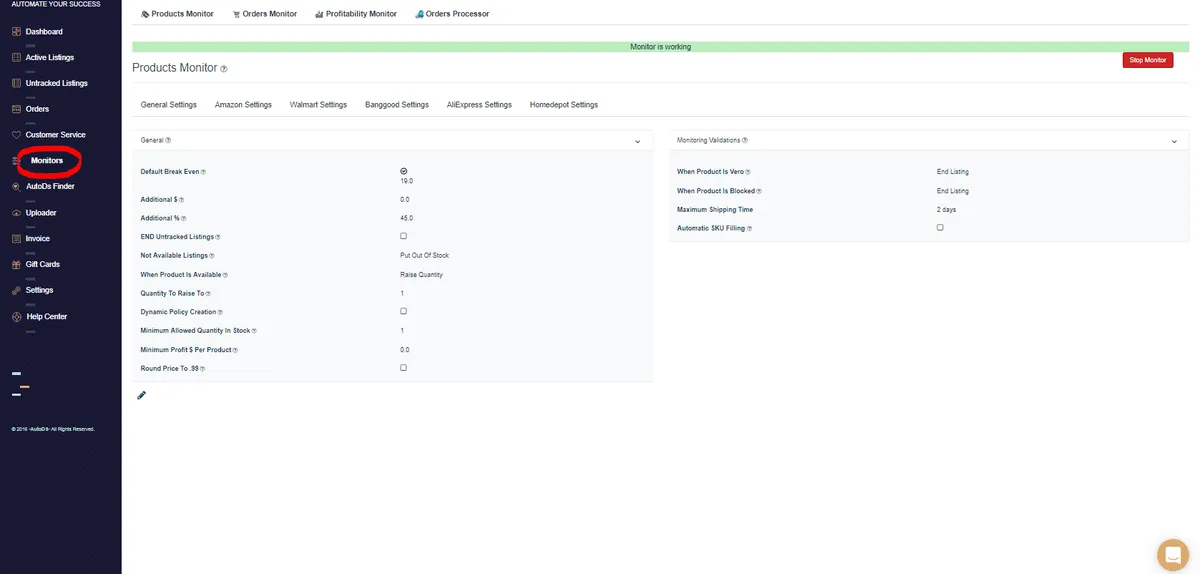Click the Untracked Listings sidebar icon

16,83
